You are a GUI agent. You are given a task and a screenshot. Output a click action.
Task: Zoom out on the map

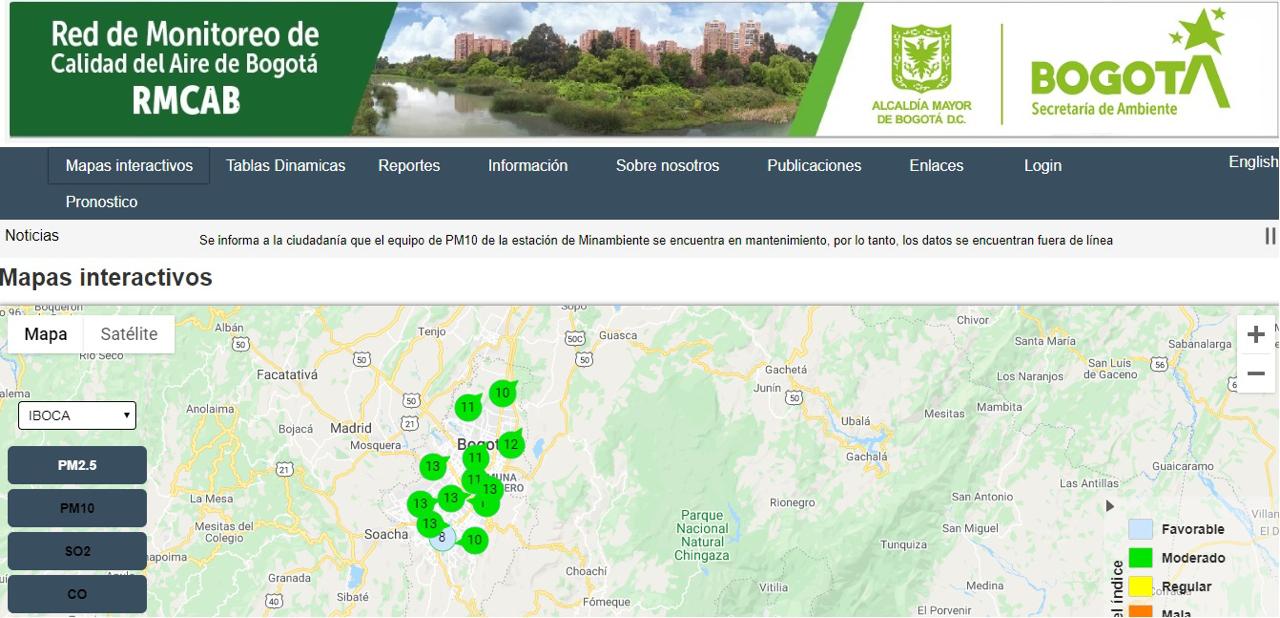tap(1256, 374)
